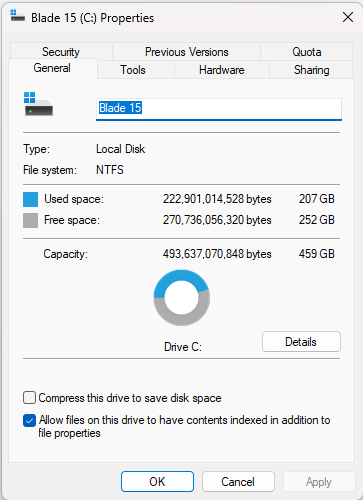Click the 493,637,070,848 bytes capacity value

(x=217, y=254)
